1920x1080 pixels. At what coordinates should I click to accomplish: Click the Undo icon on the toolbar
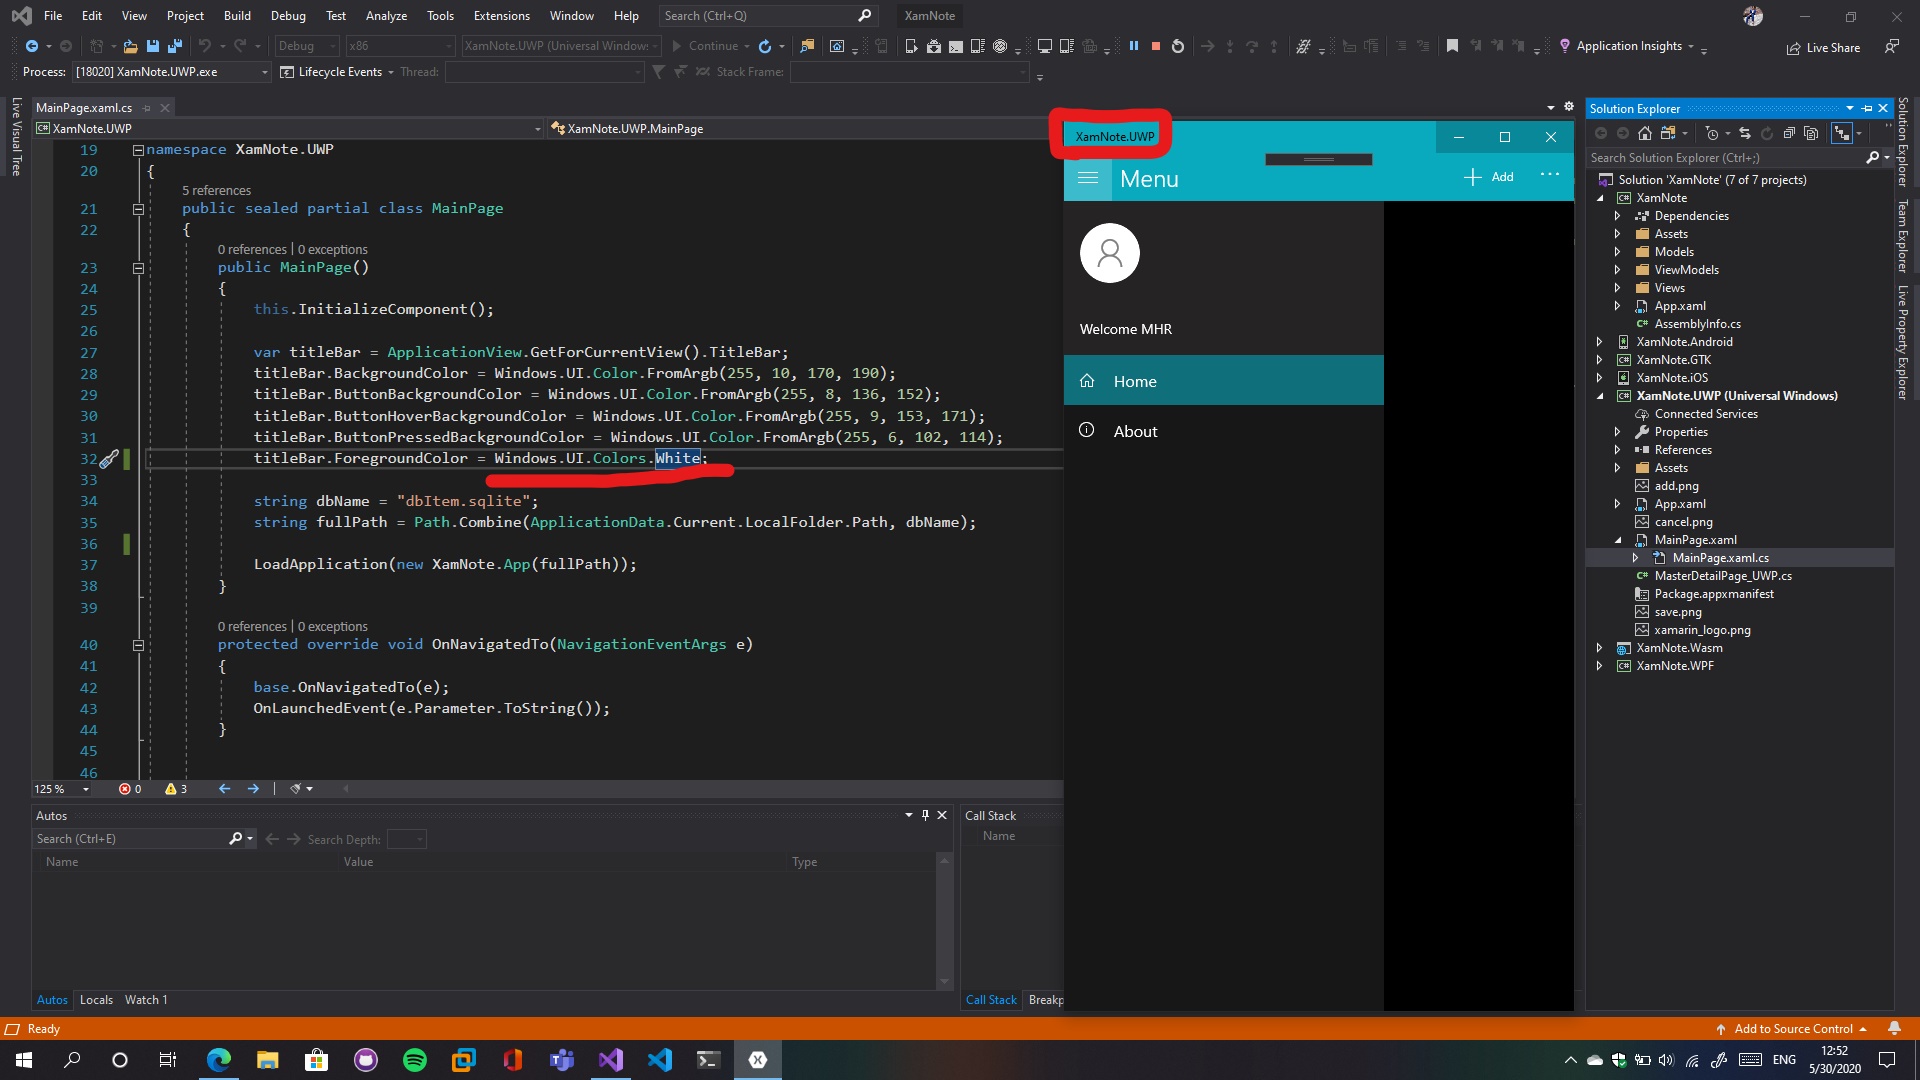(x=207, y=46)
